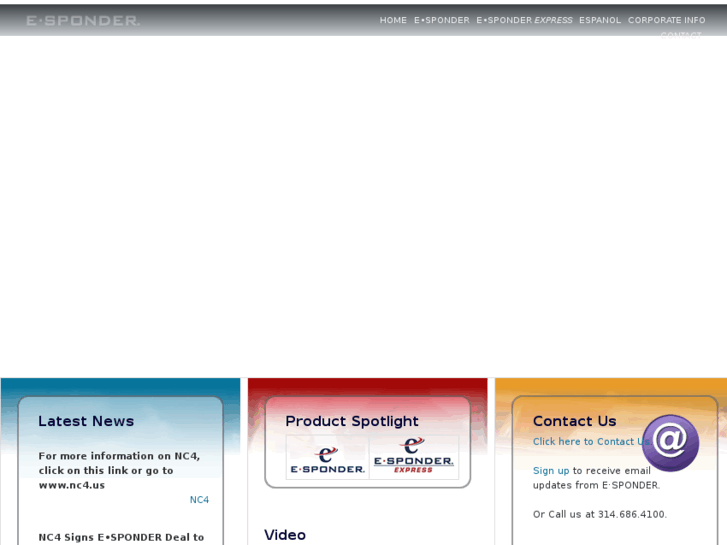Switch to ESPANOL page

coord(600,20)
